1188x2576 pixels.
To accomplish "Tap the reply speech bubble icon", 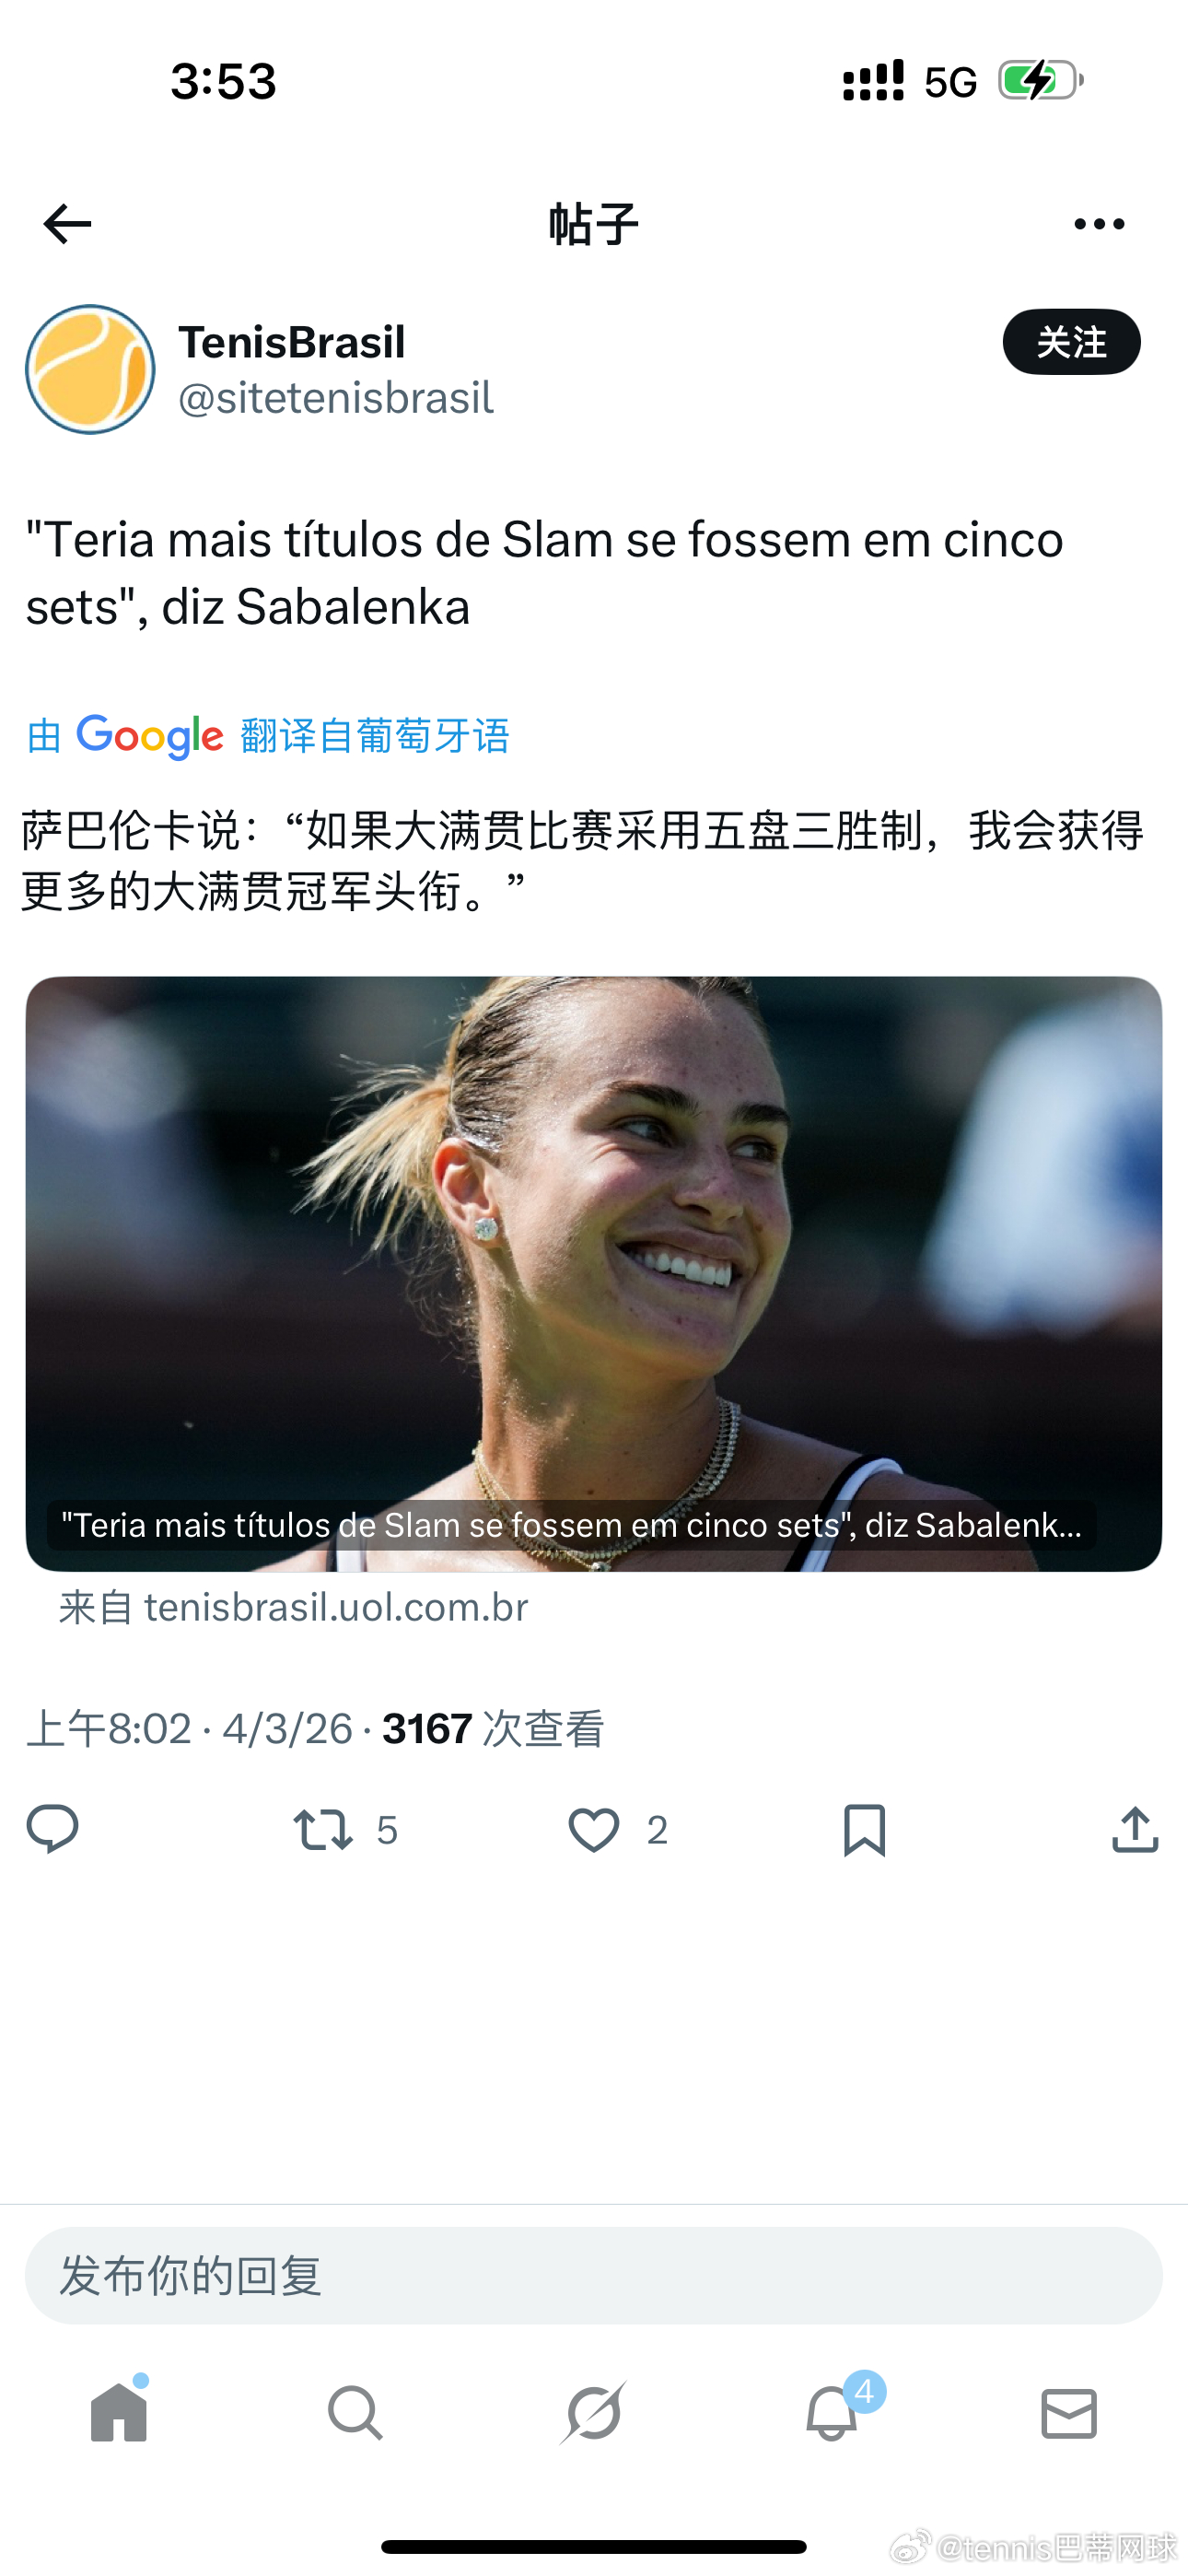I will pyautogui.click(x=52, y=1829).
